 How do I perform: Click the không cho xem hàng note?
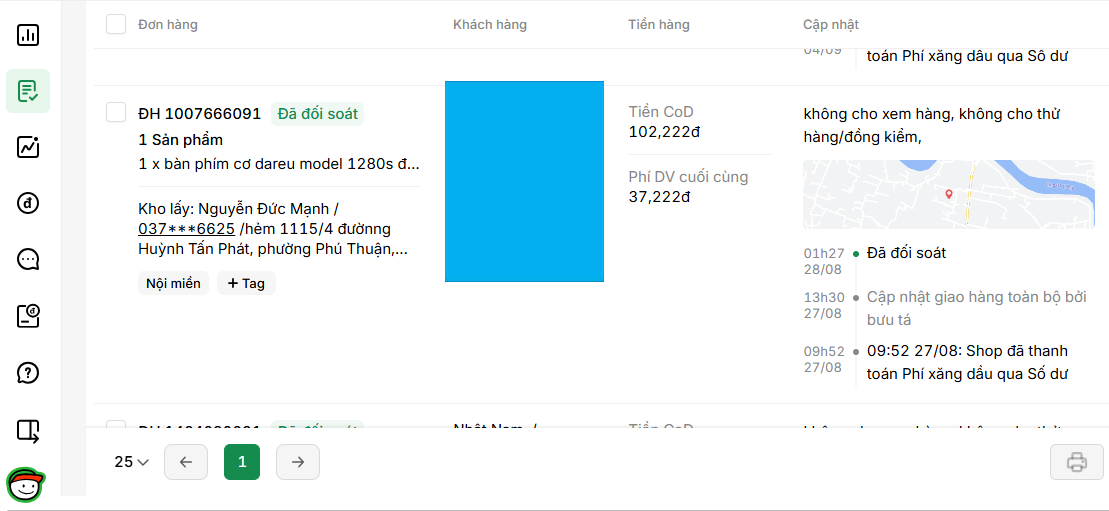[931, 125]
